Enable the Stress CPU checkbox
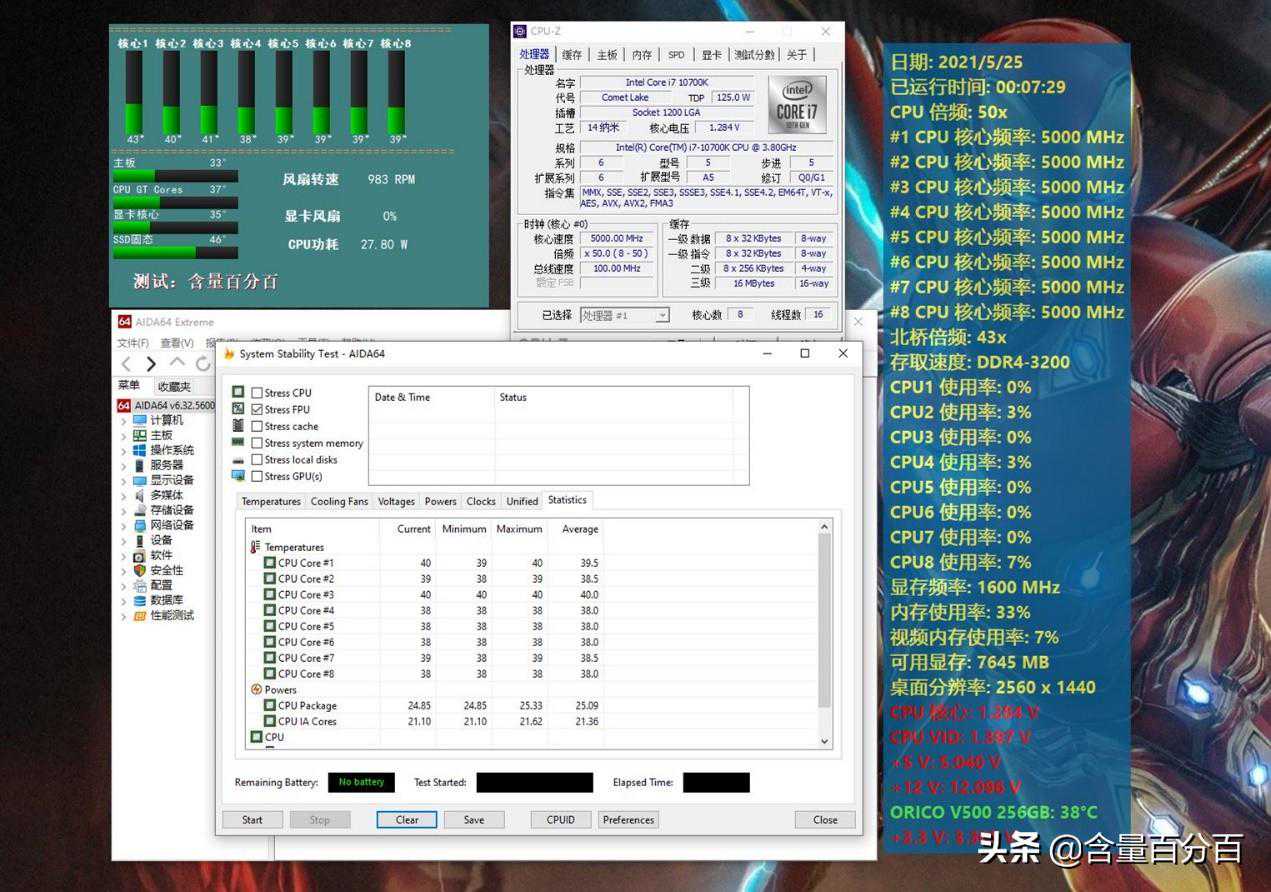The height and width of the screenshot is (892, 1271). (x=257, y=393)
